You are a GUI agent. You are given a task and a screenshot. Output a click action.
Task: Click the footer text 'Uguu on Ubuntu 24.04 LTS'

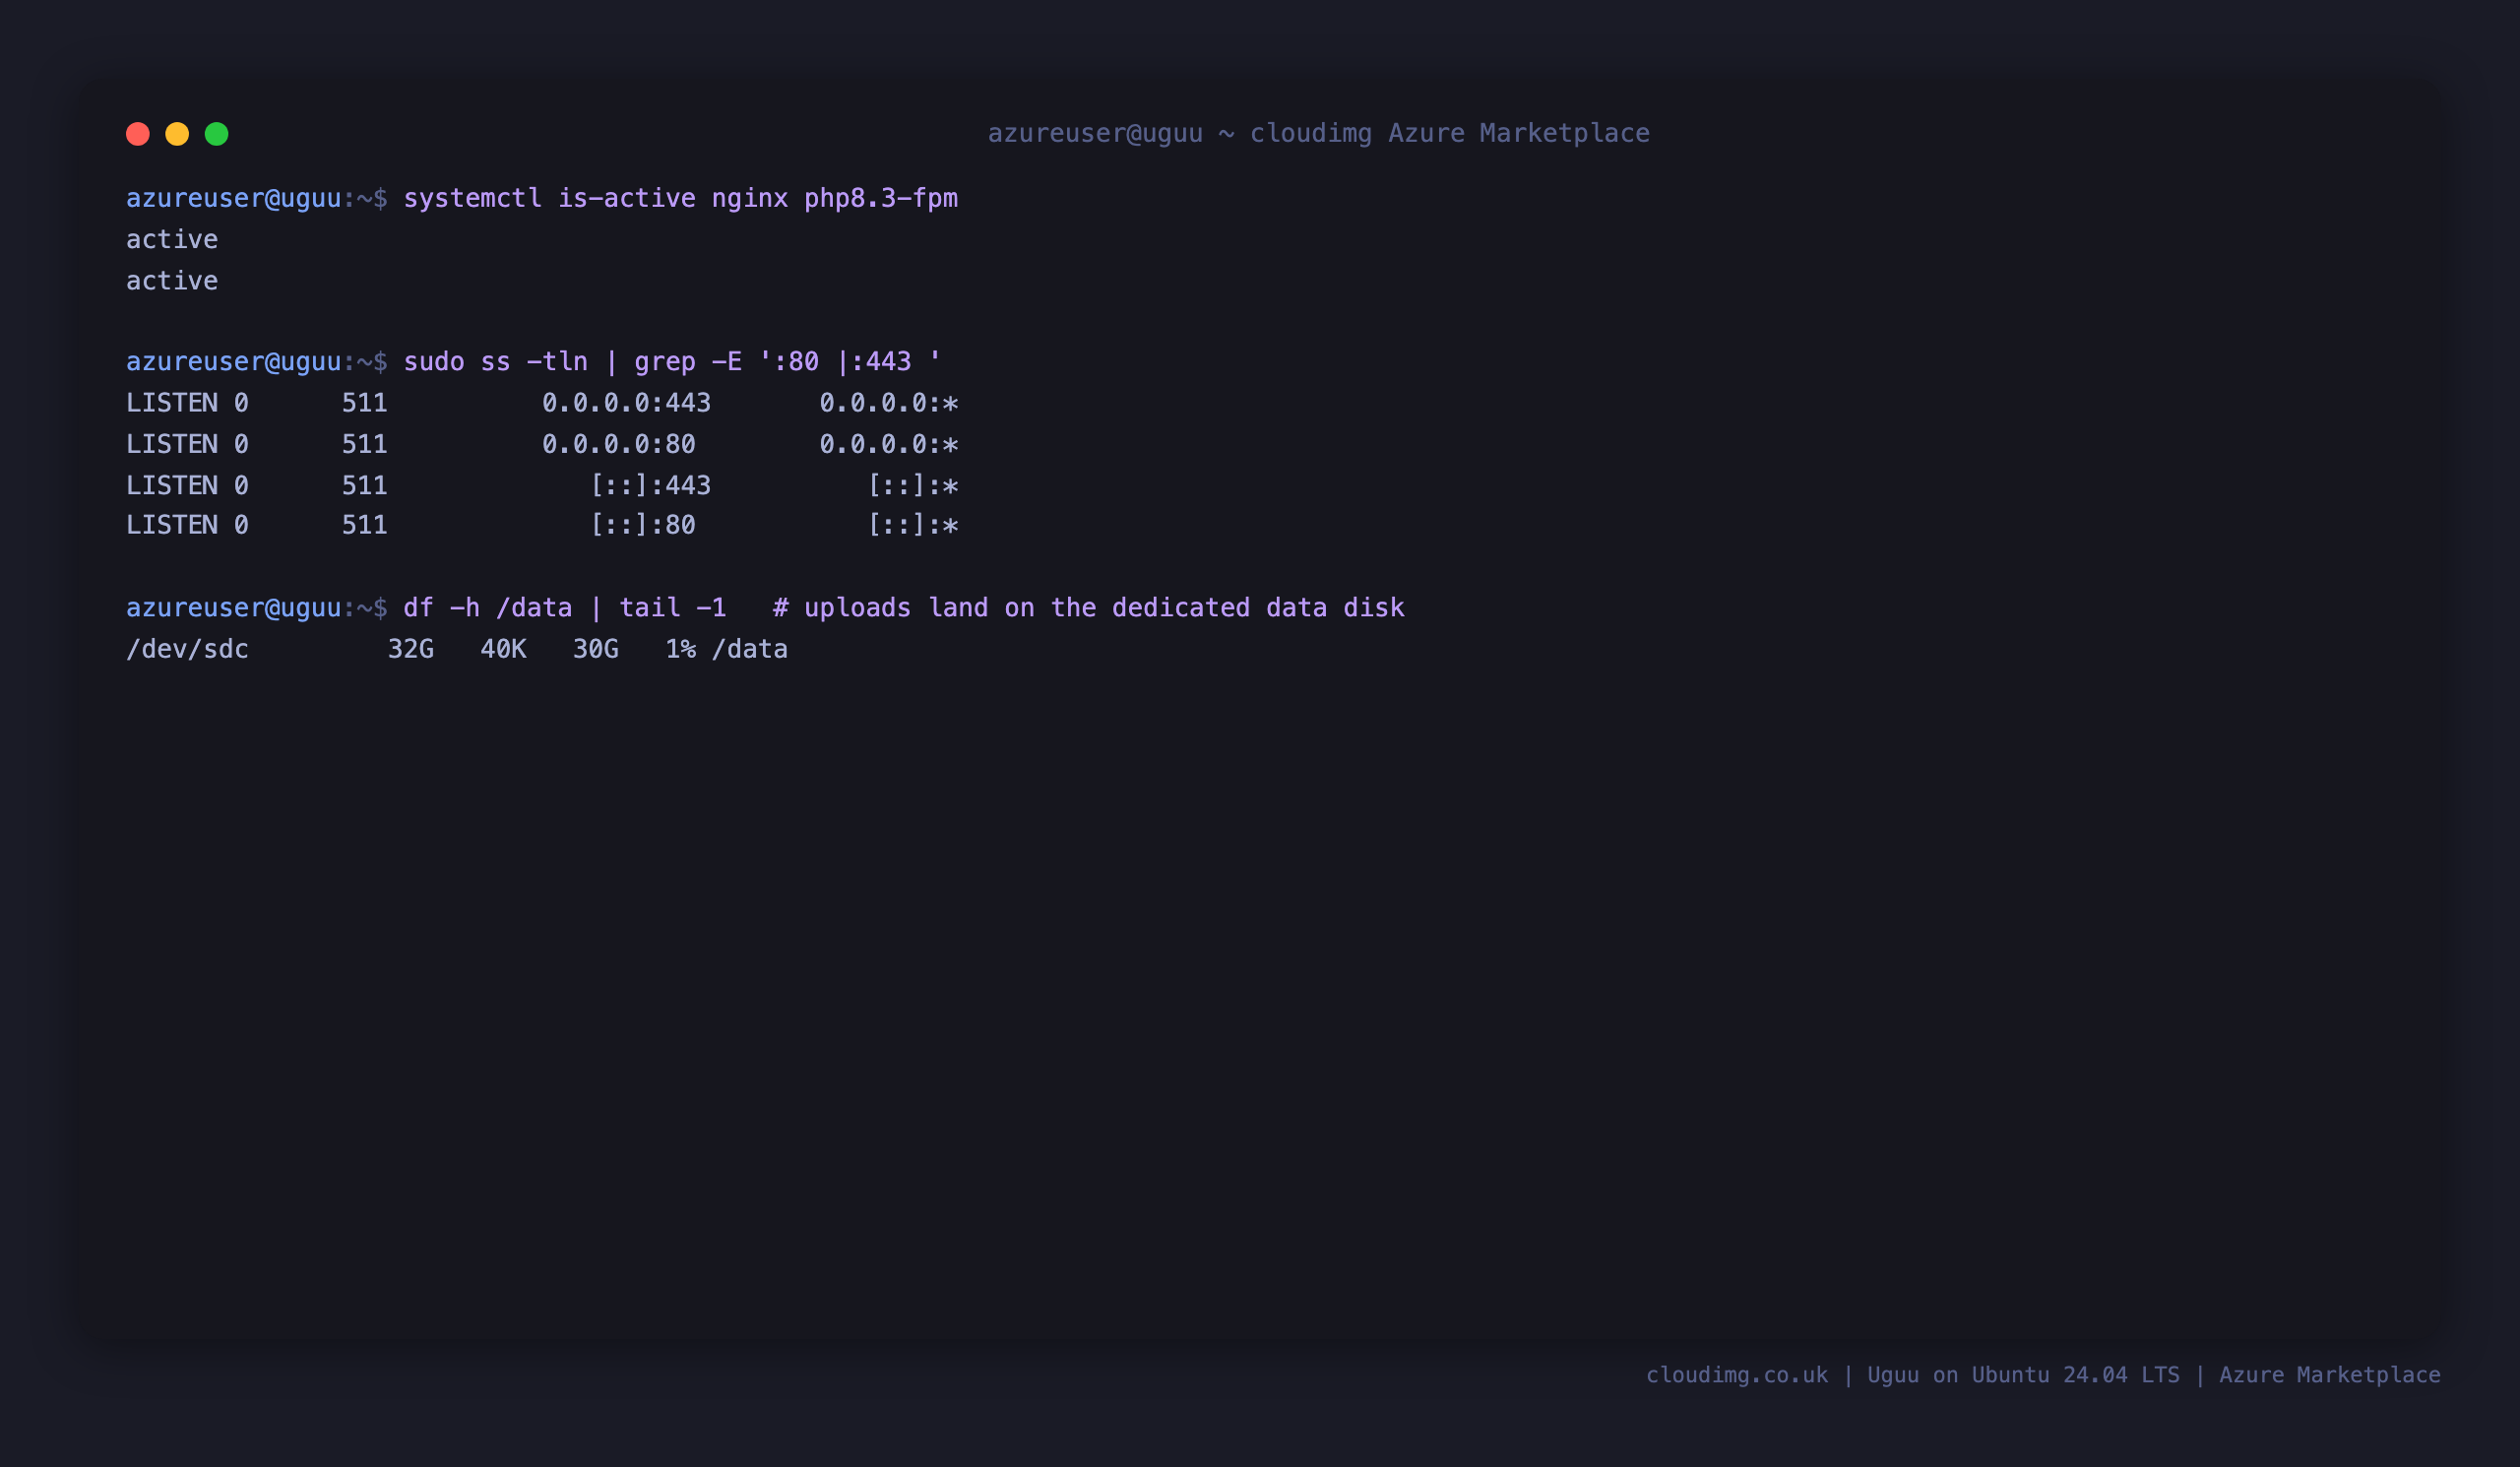[x=2024, y=1375]
